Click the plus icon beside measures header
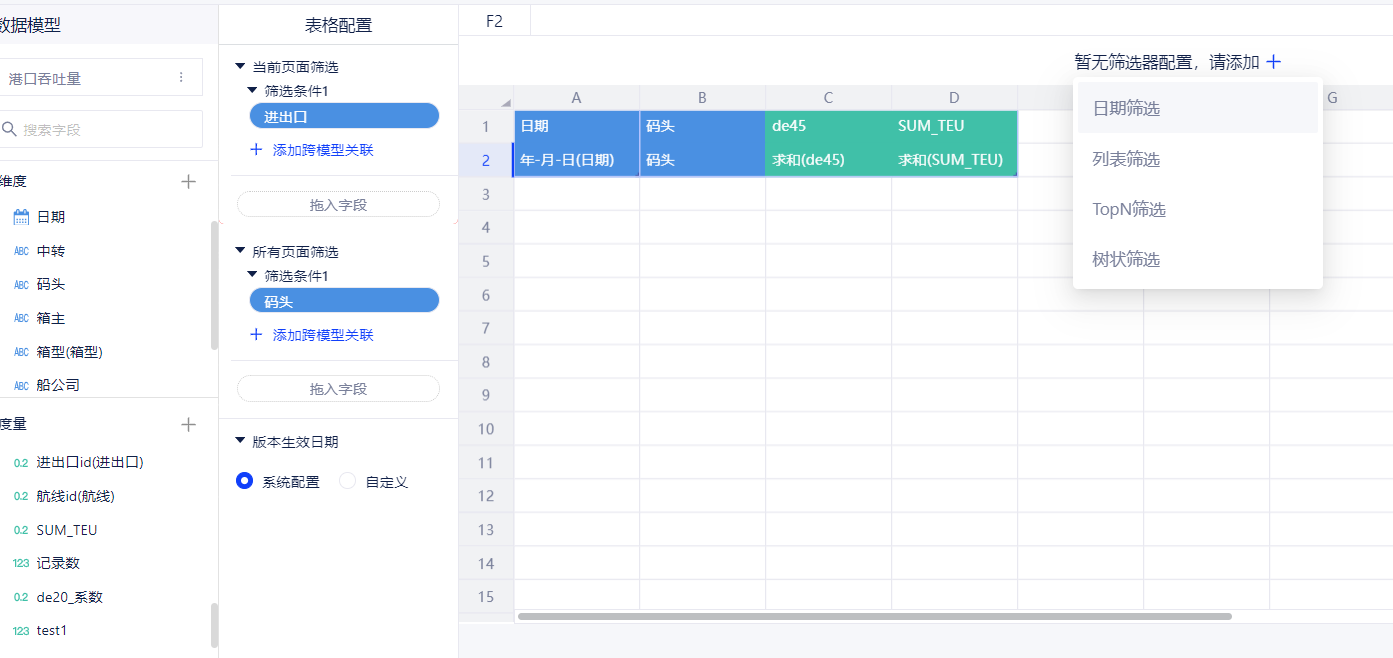Screen dimensions: 1393x658 click(x=188, y=424)
